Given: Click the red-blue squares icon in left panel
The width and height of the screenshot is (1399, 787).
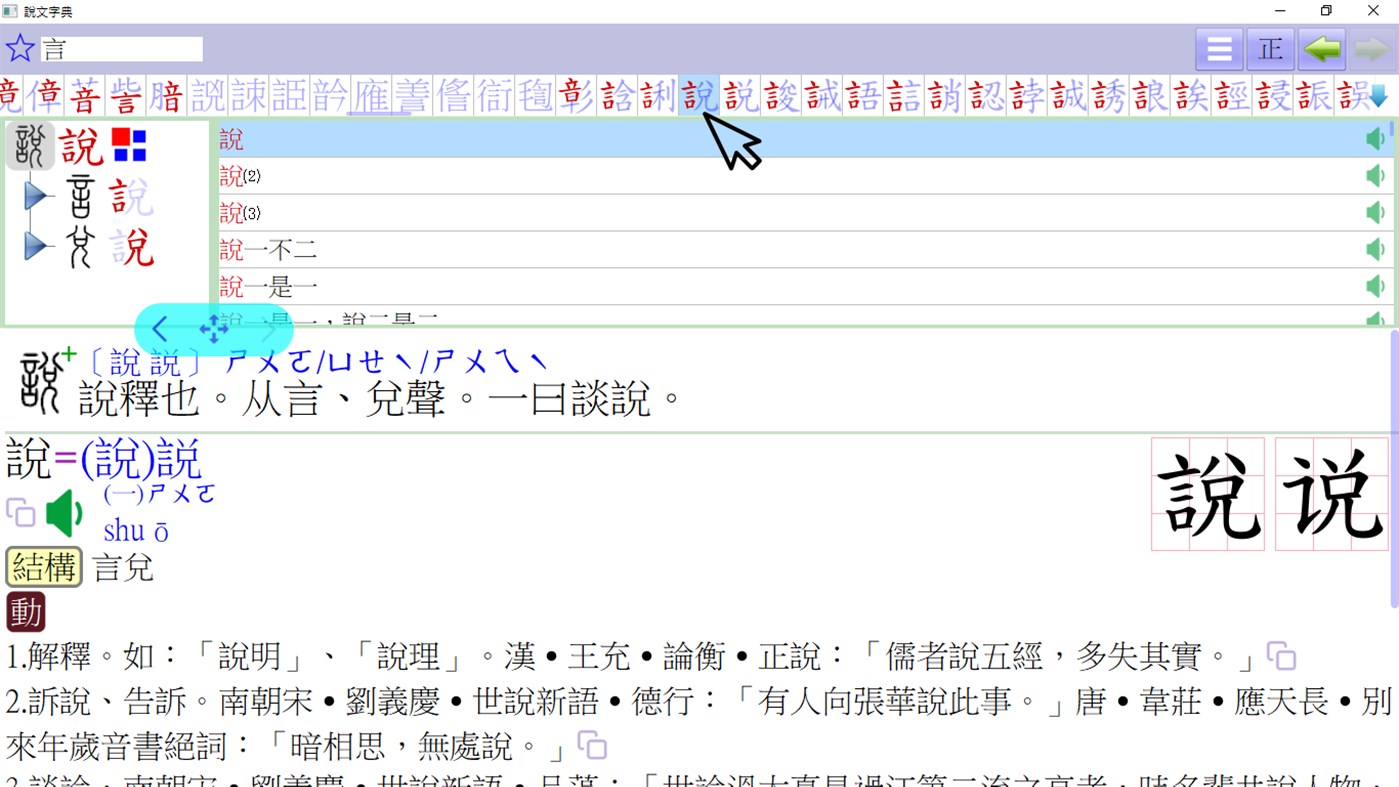Looking at the screenshot, I should (x=128, y=142).
